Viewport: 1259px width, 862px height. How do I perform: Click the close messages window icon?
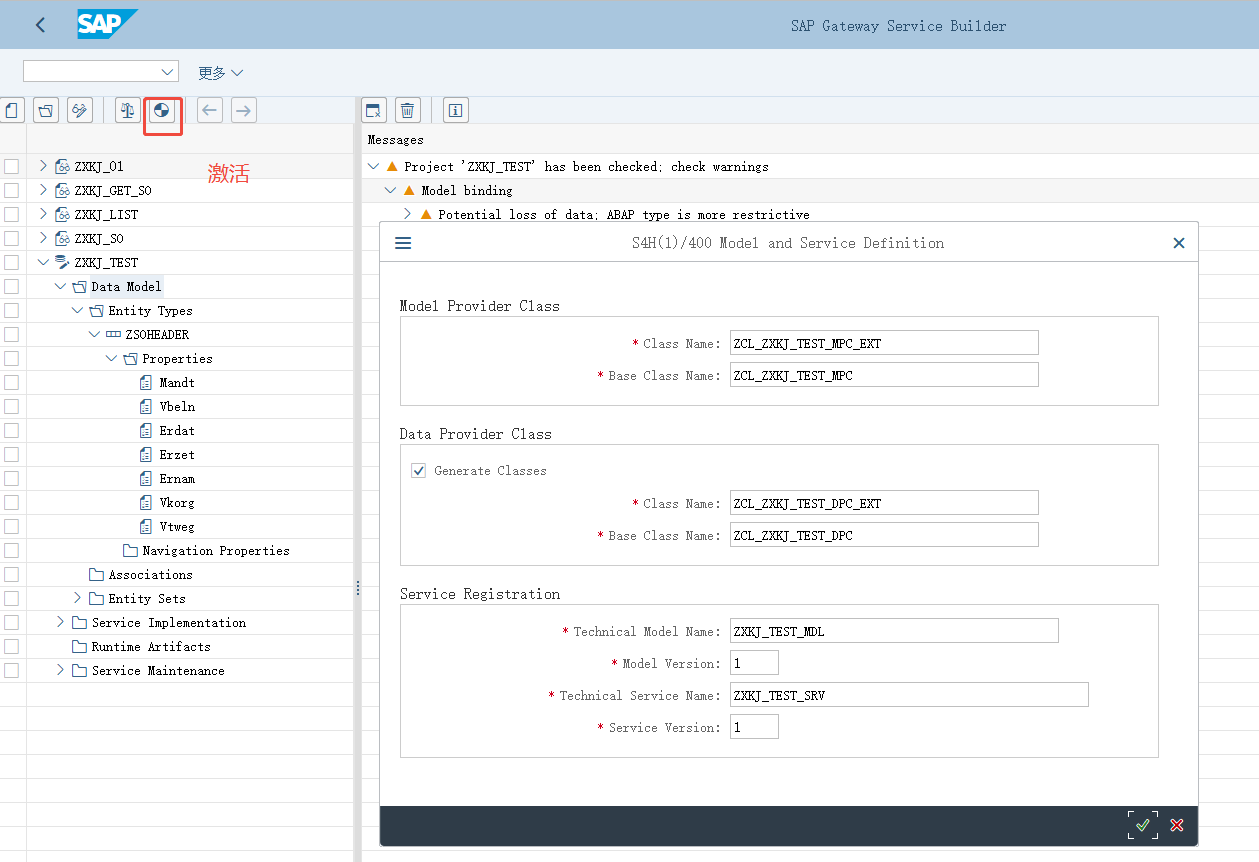tap(374, 110)
